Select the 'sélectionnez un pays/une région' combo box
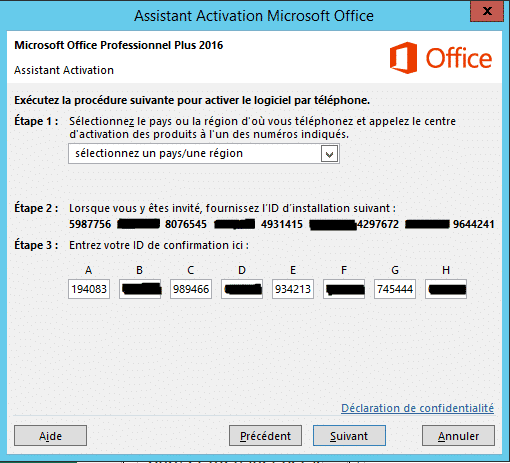The width and height of the screenshot is (510, 463). point(204,154)
